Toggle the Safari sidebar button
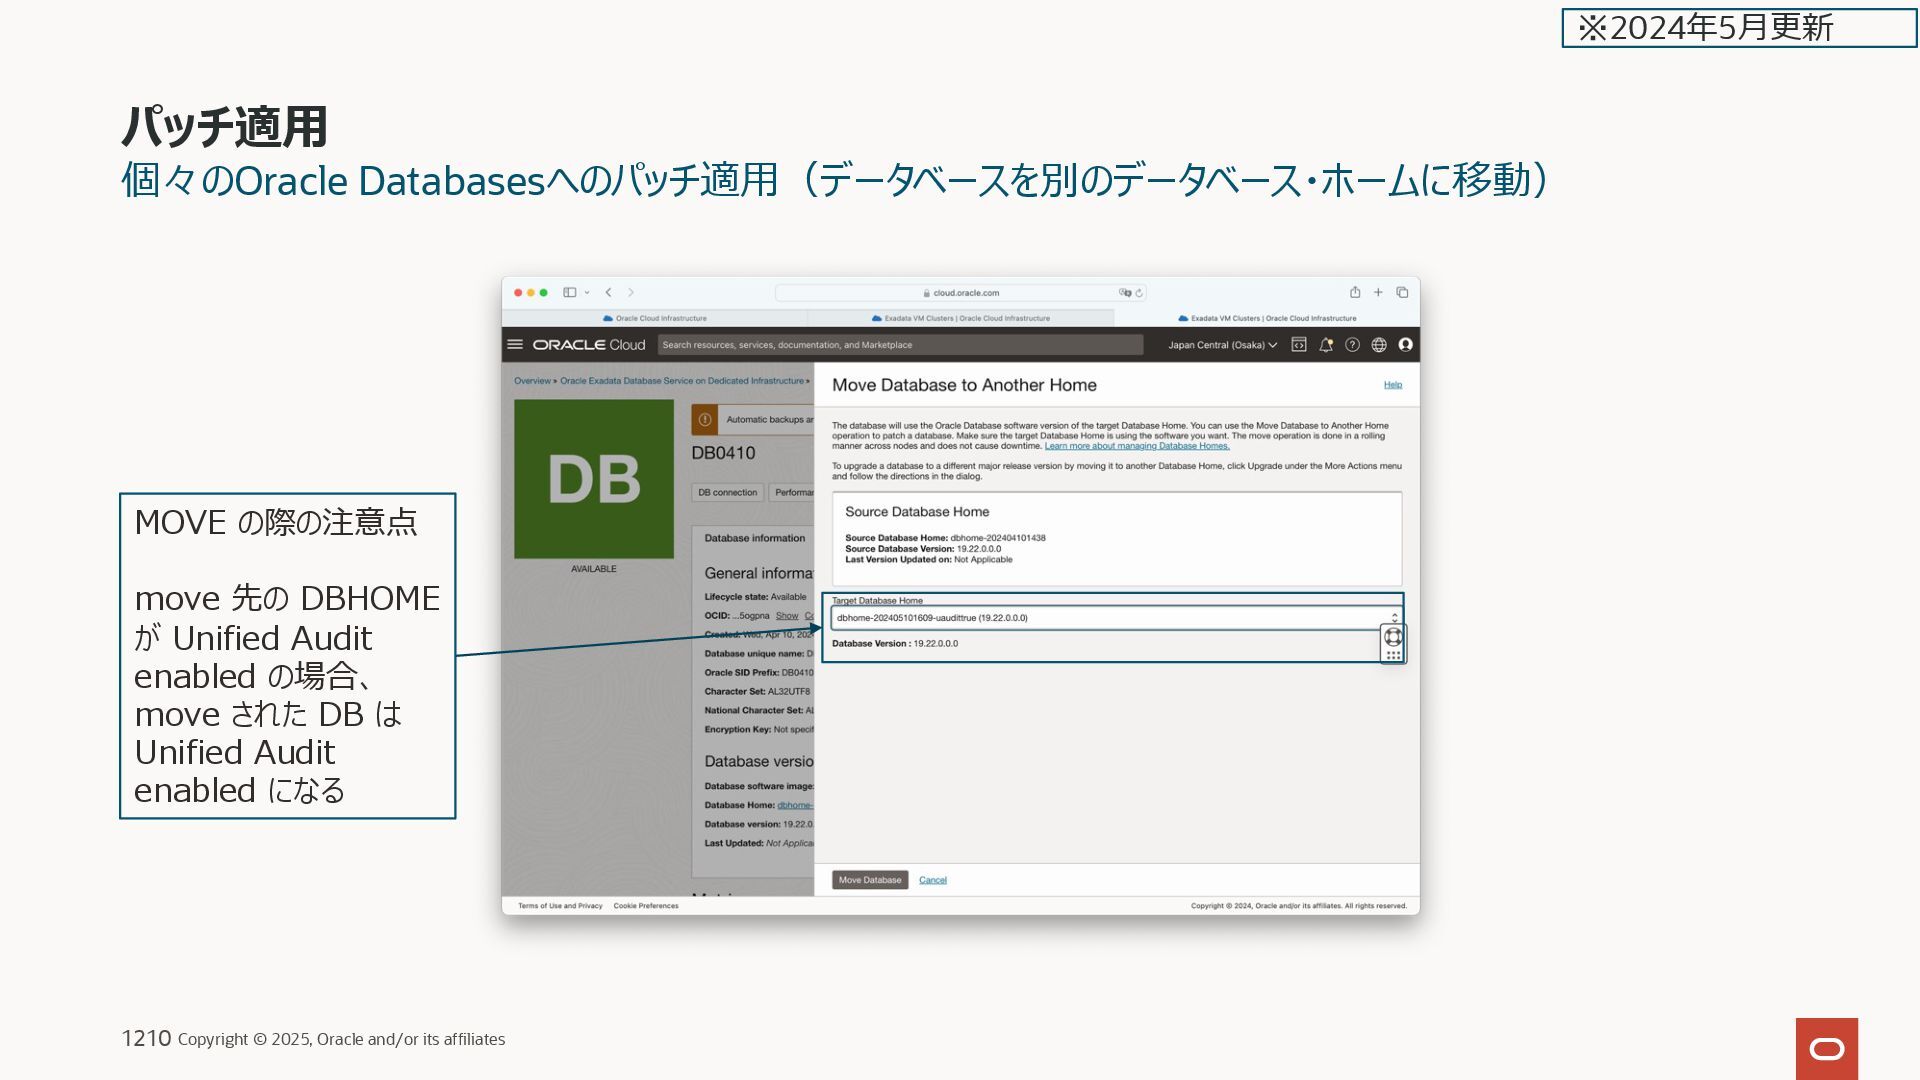 coord(569,292)
